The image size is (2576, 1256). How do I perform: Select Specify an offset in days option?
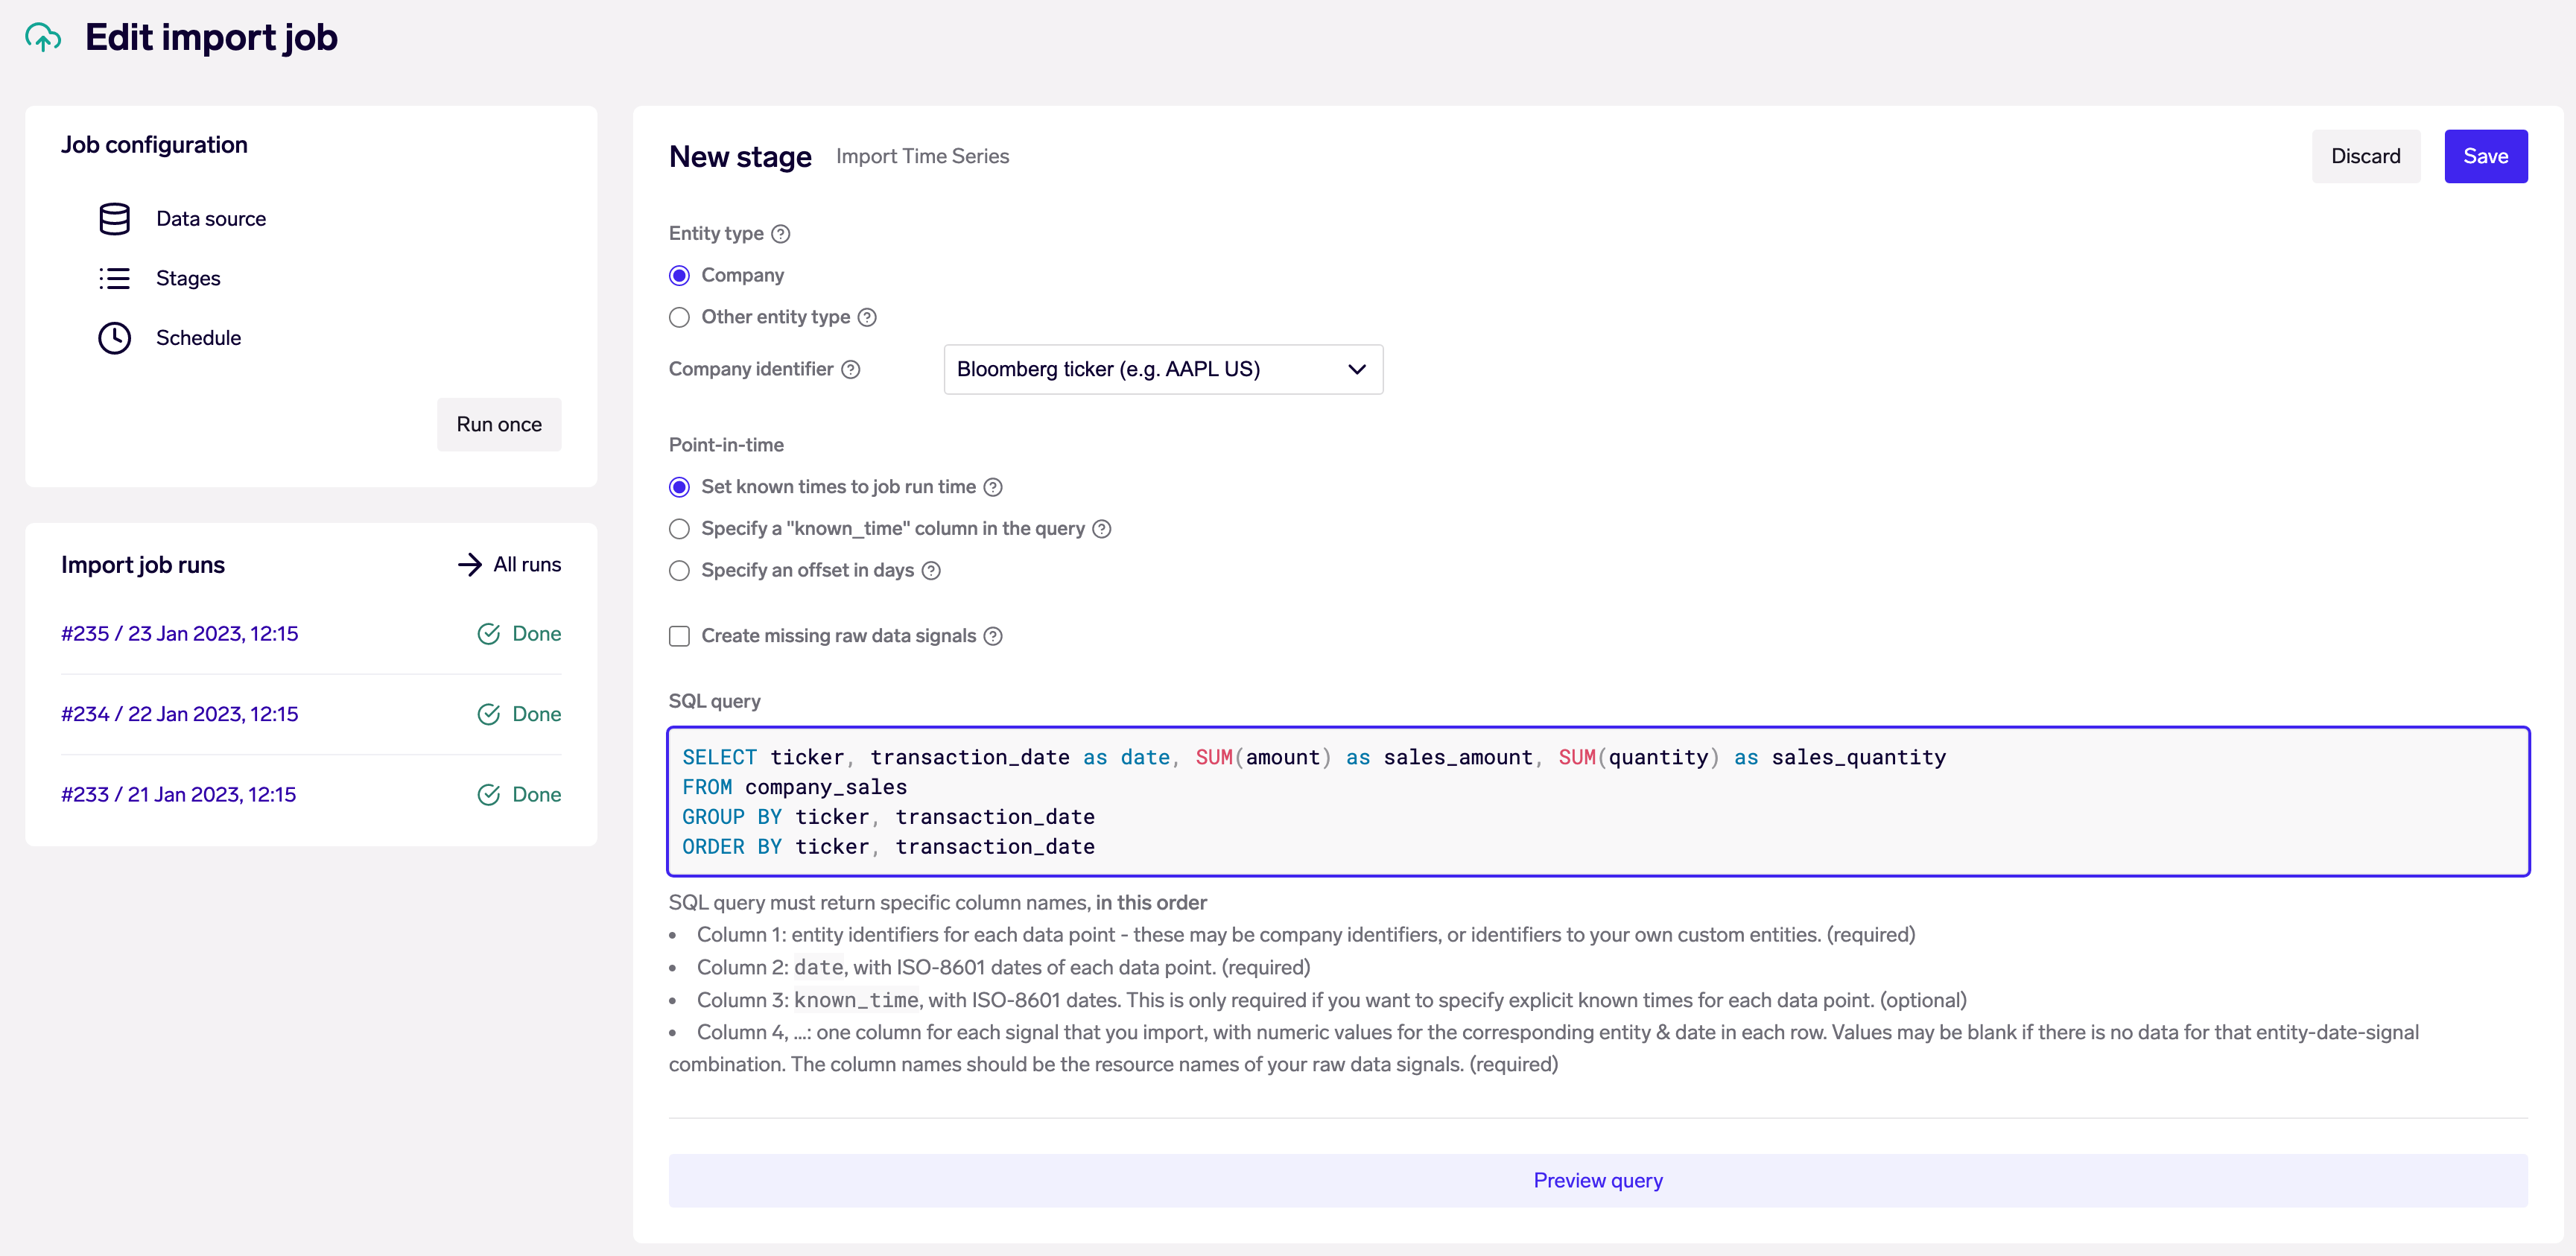click(x=679, y=571)
